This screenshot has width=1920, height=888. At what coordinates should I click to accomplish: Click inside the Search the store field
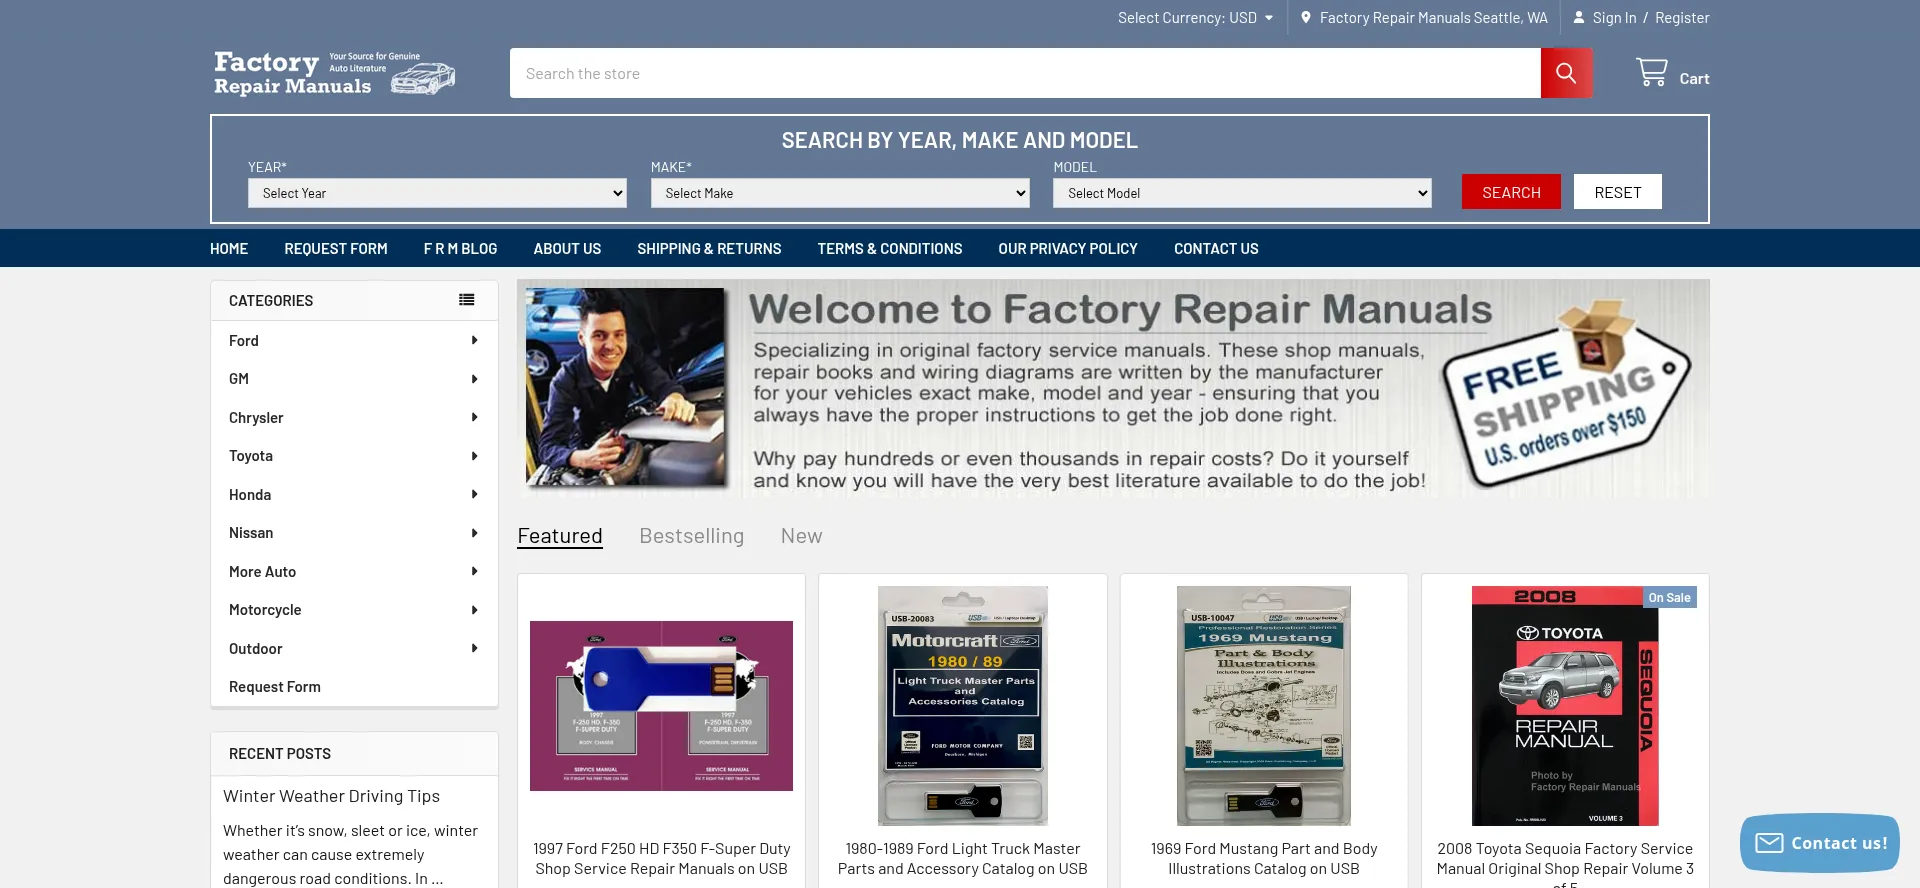(x=1025, y=73)
